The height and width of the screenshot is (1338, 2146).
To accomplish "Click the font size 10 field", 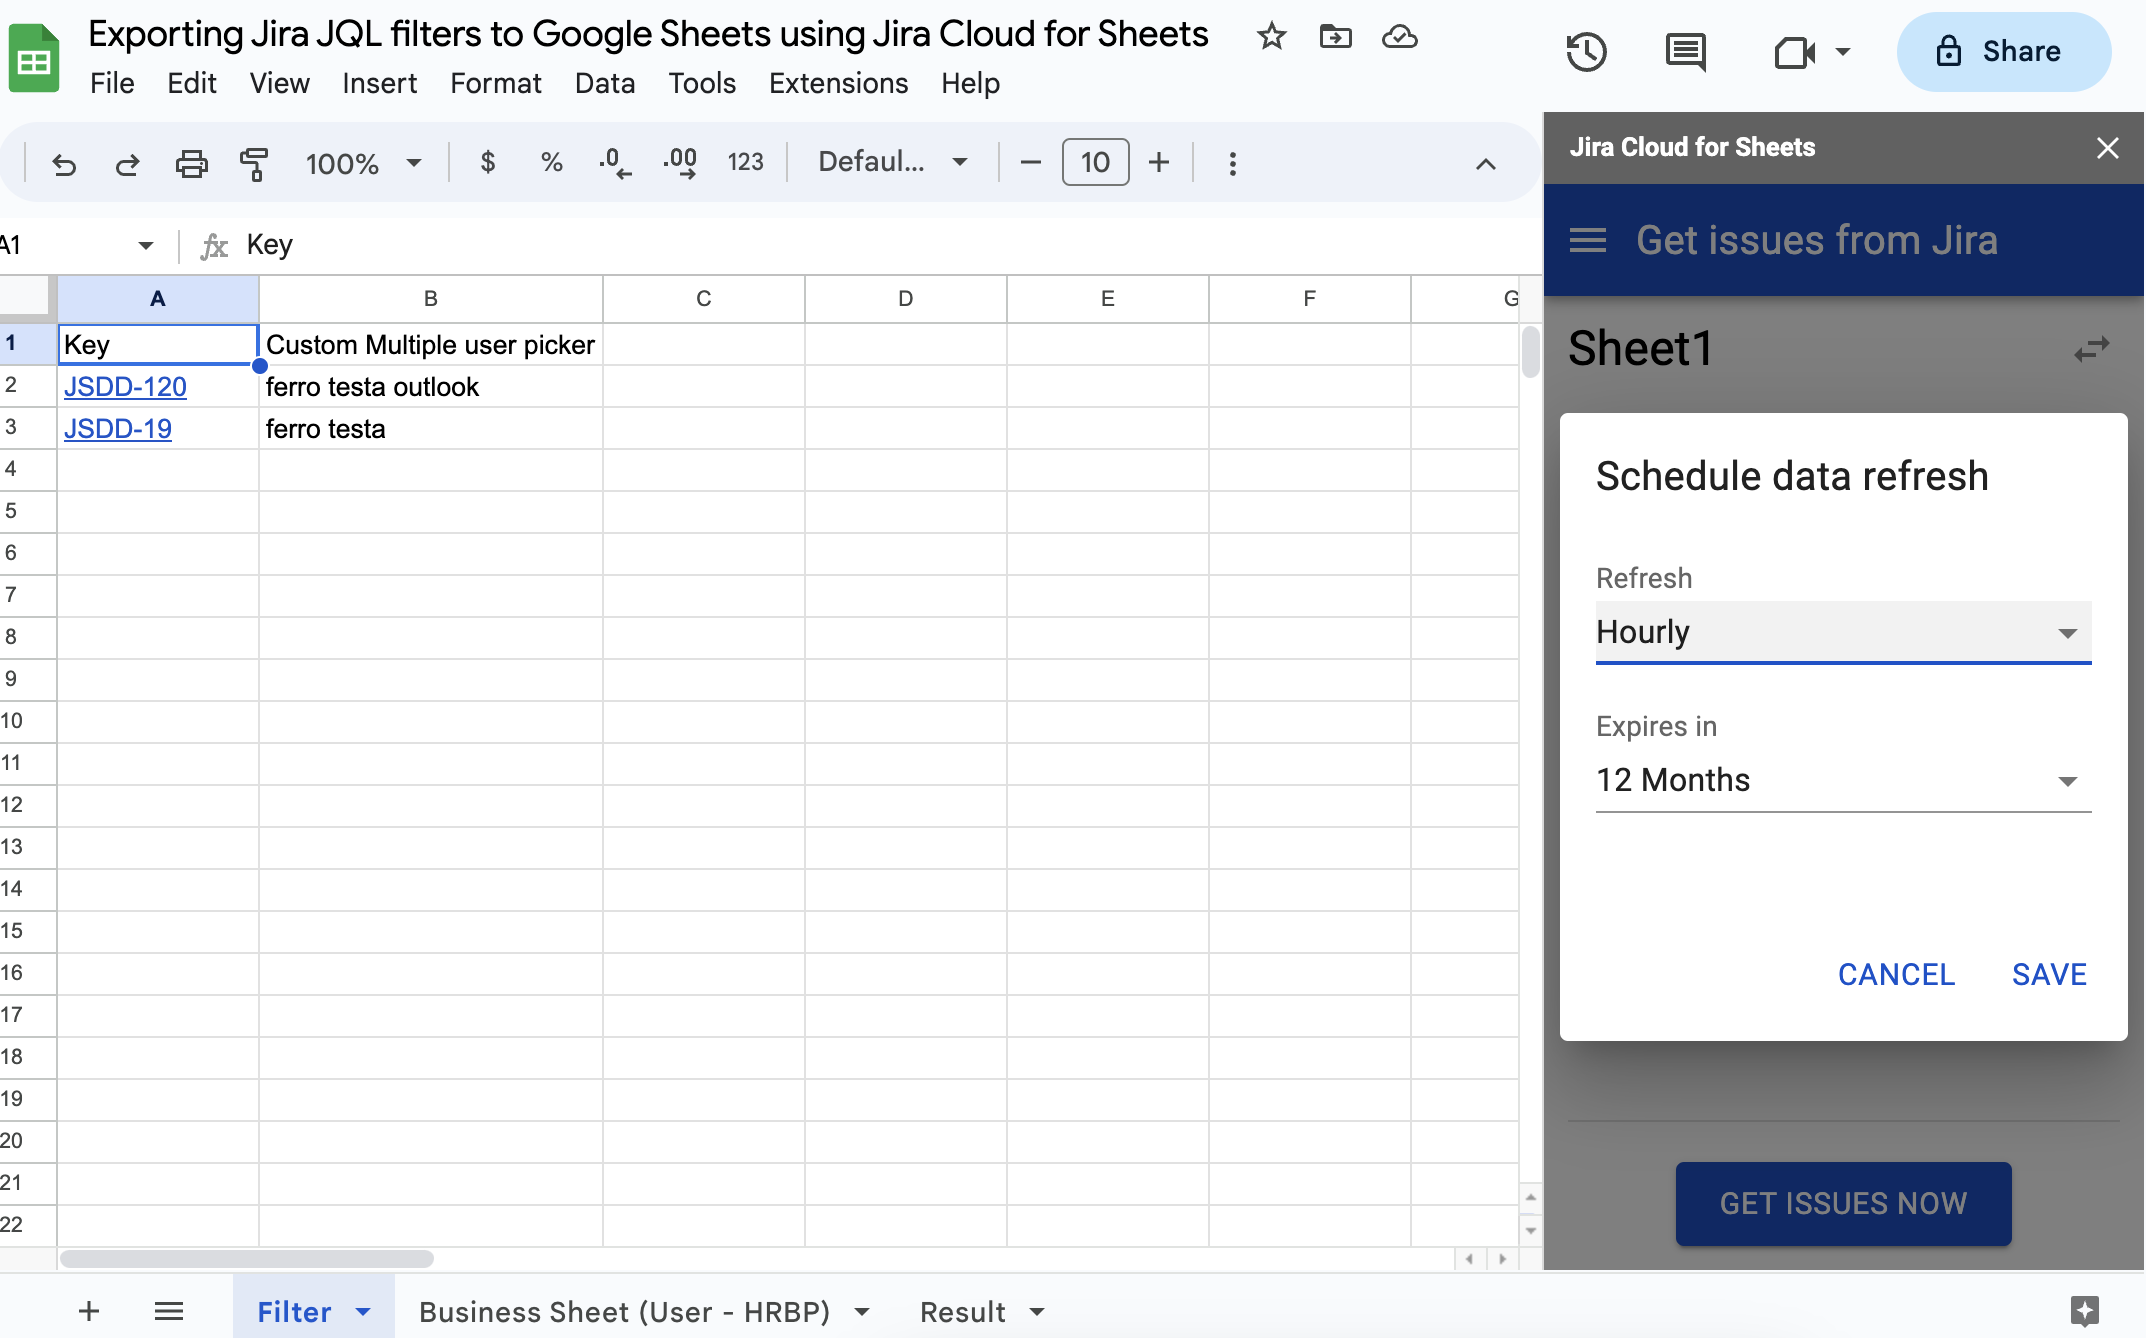I will pos(1095,162).
